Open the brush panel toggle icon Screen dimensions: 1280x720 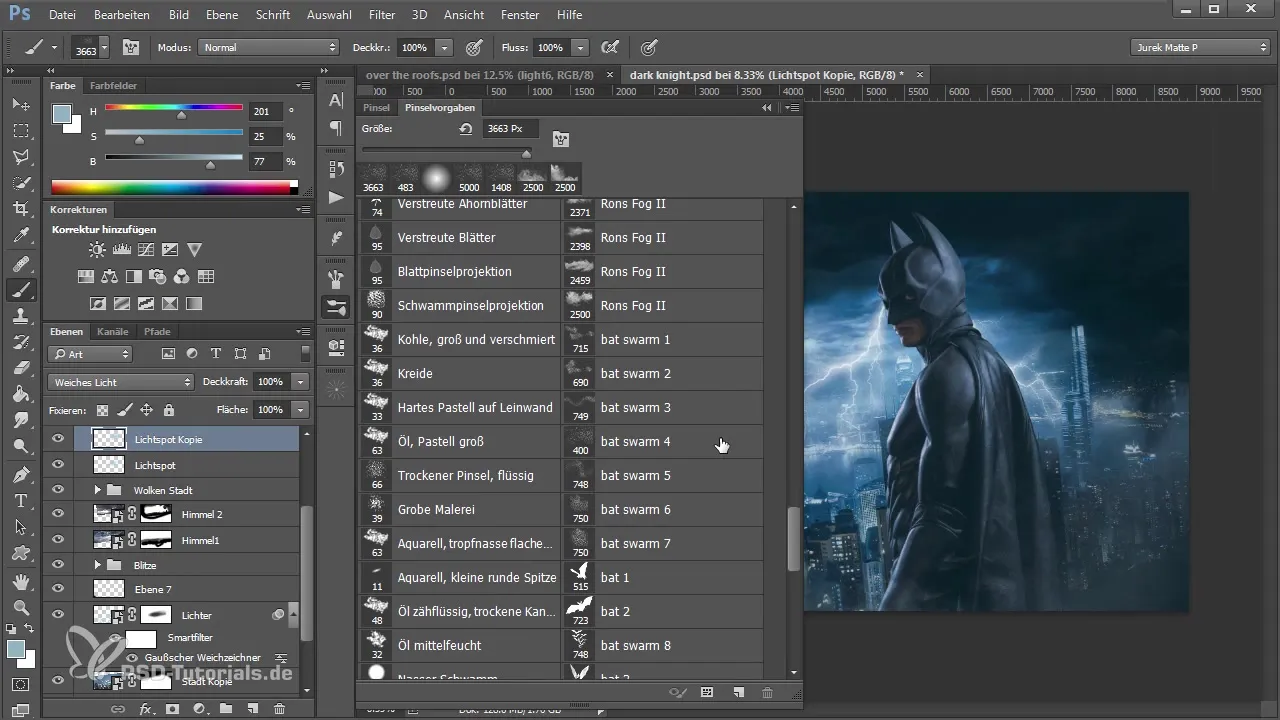pos(130,47)
